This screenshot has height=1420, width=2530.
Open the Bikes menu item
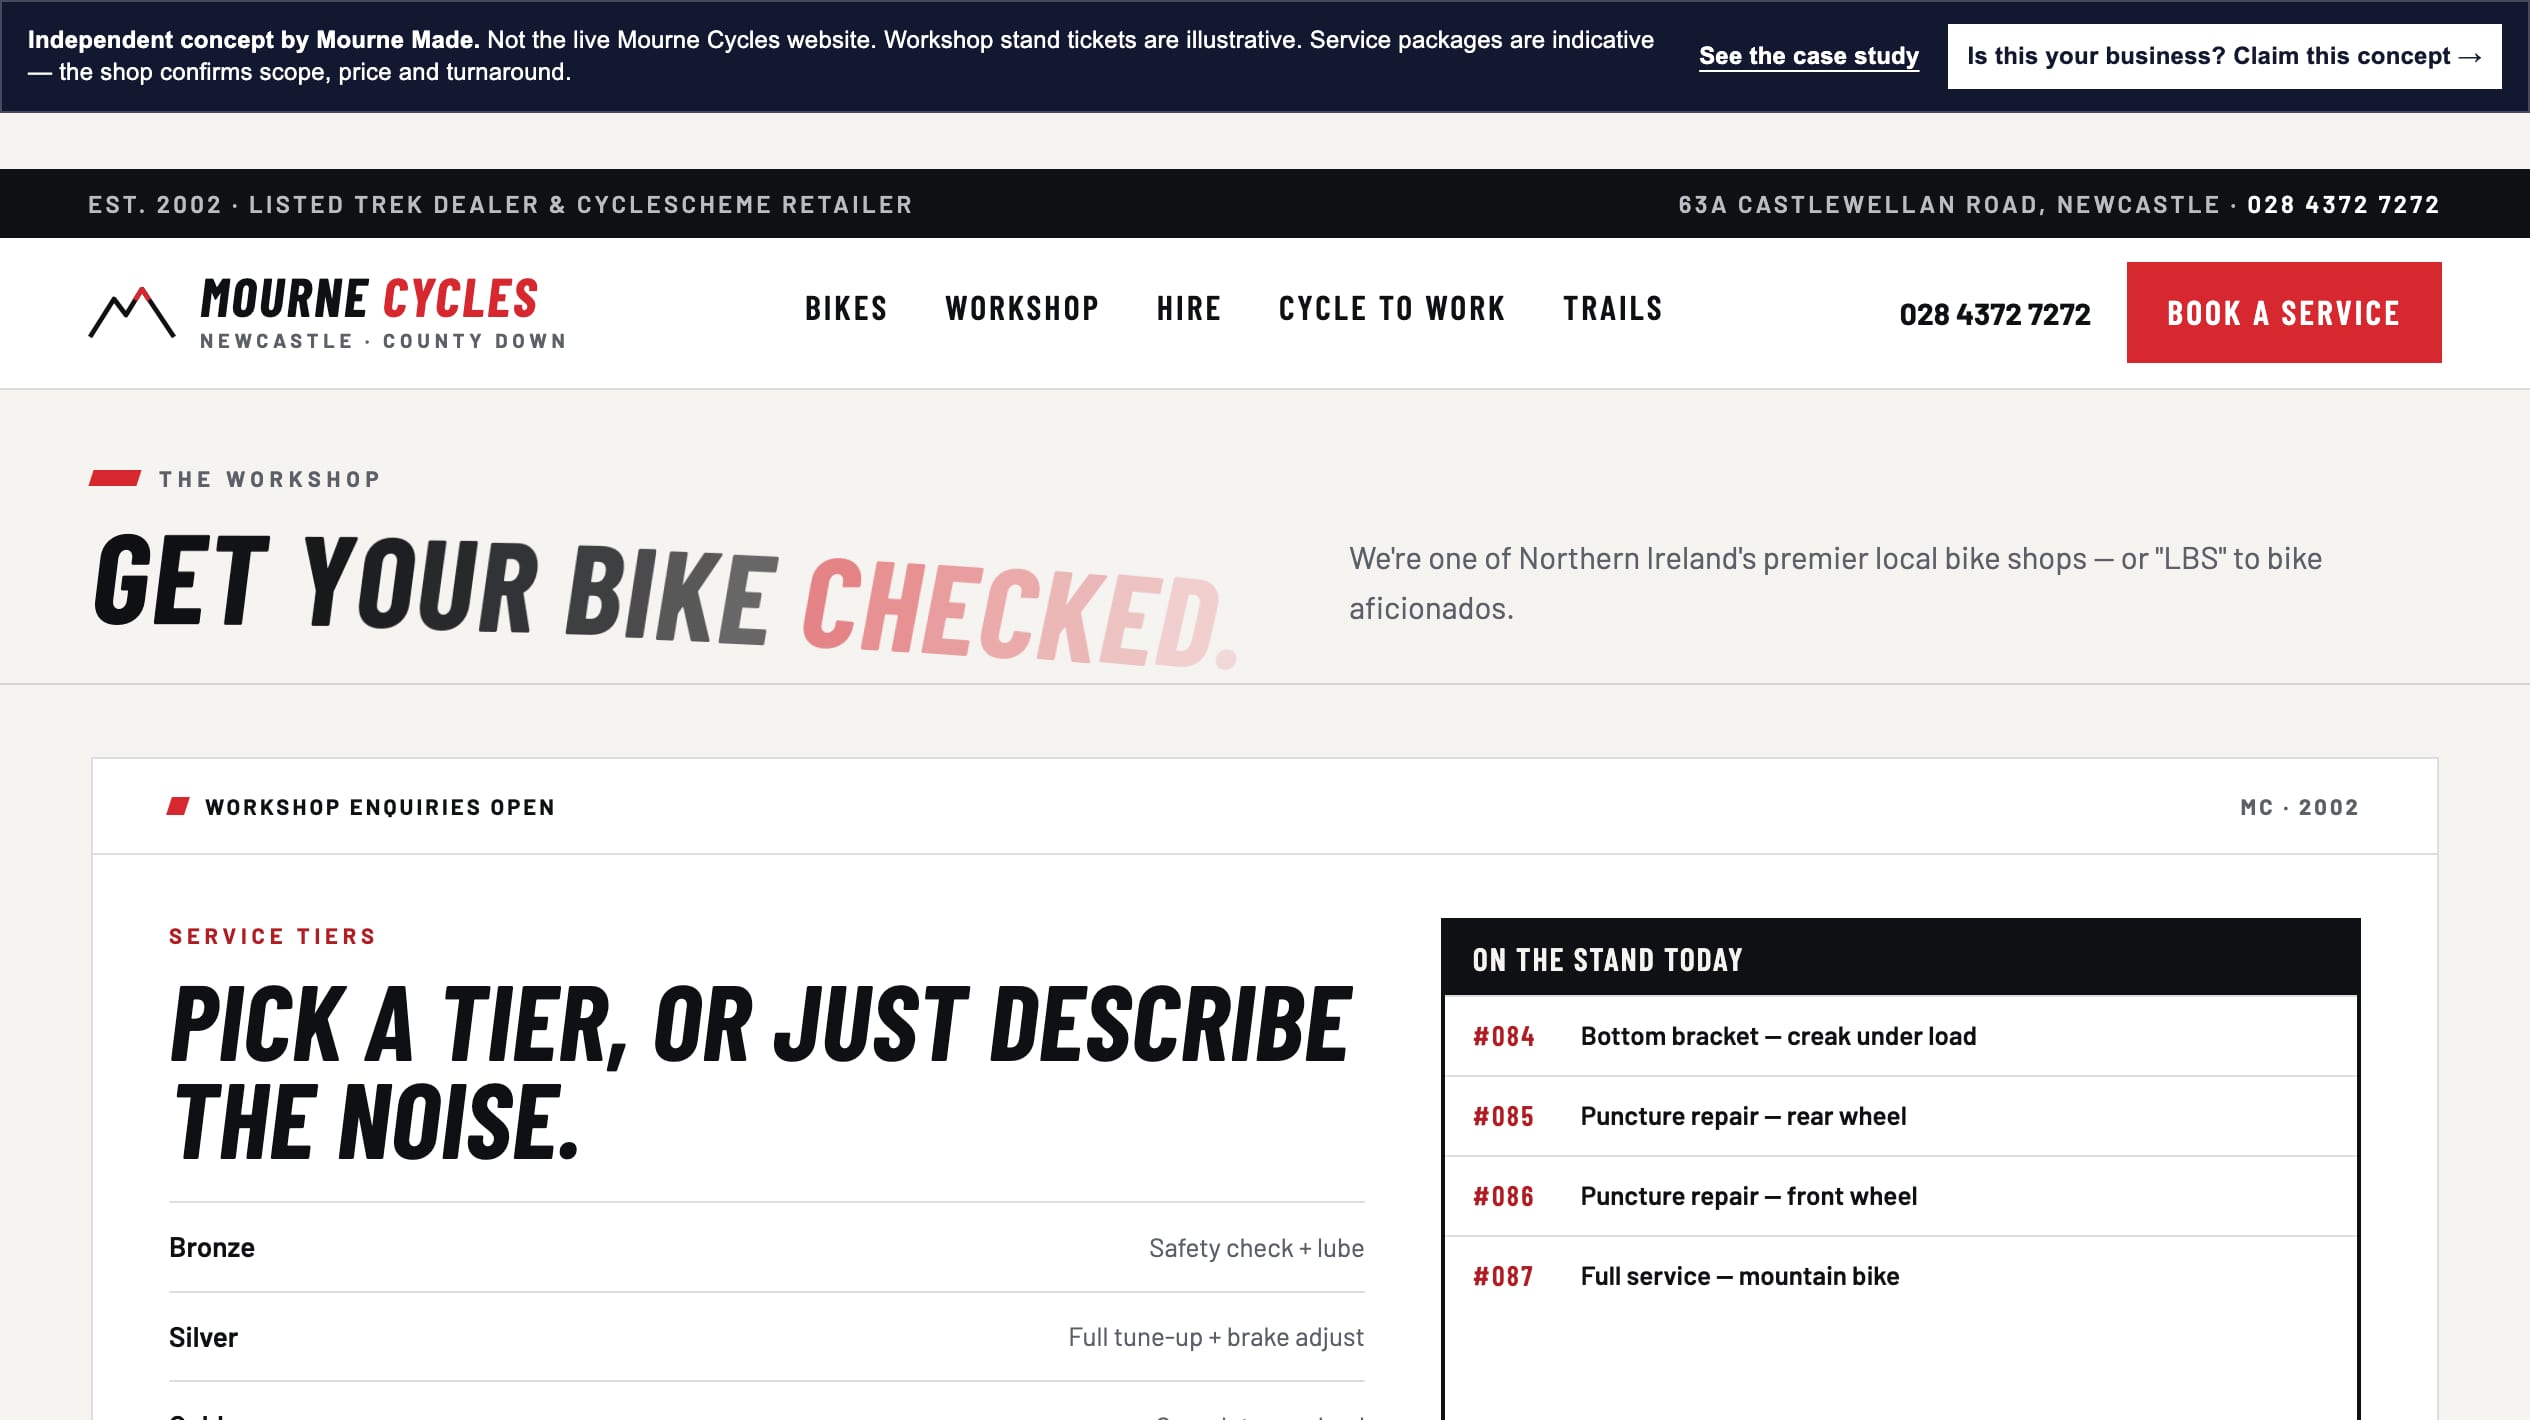point(846,309)
